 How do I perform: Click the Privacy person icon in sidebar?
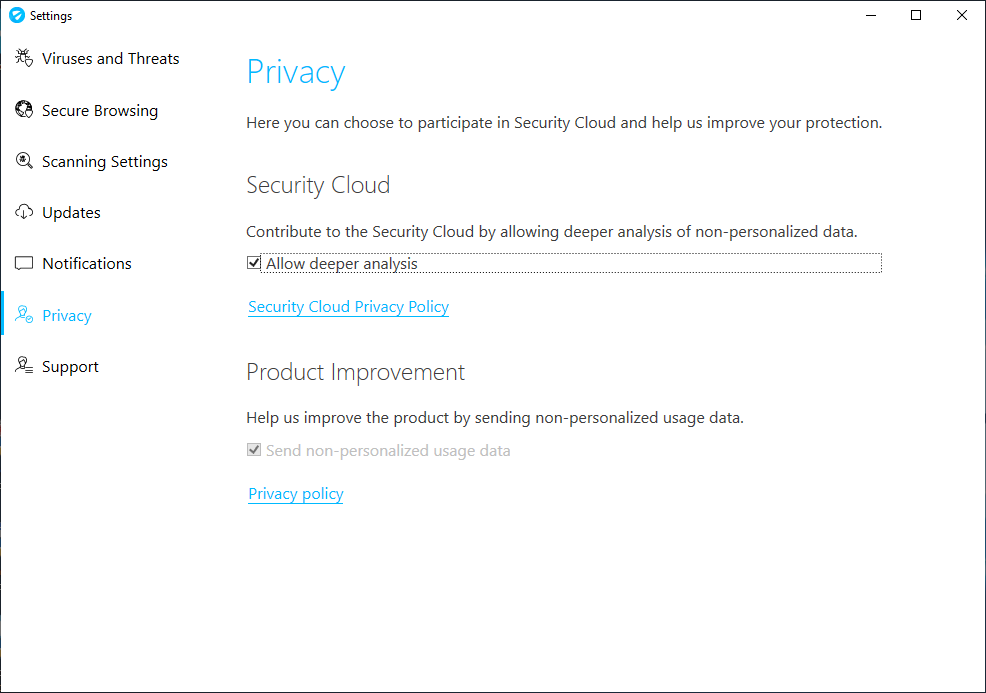tap(24, 315)
